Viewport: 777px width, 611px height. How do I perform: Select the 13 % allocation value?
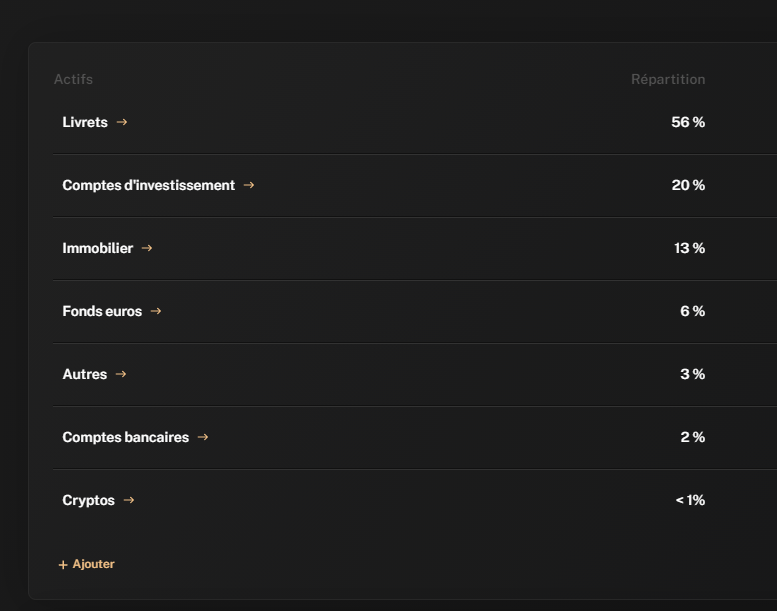689,248
